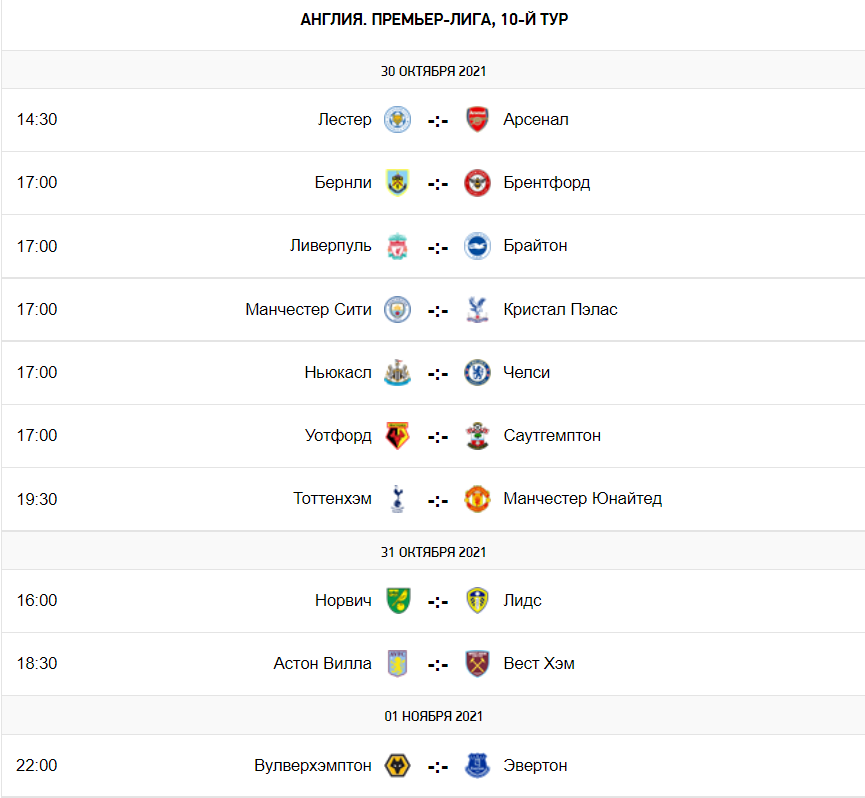Open the Кристал Пэлас team link
Screen dimensions: 865x798
[560, 309]
